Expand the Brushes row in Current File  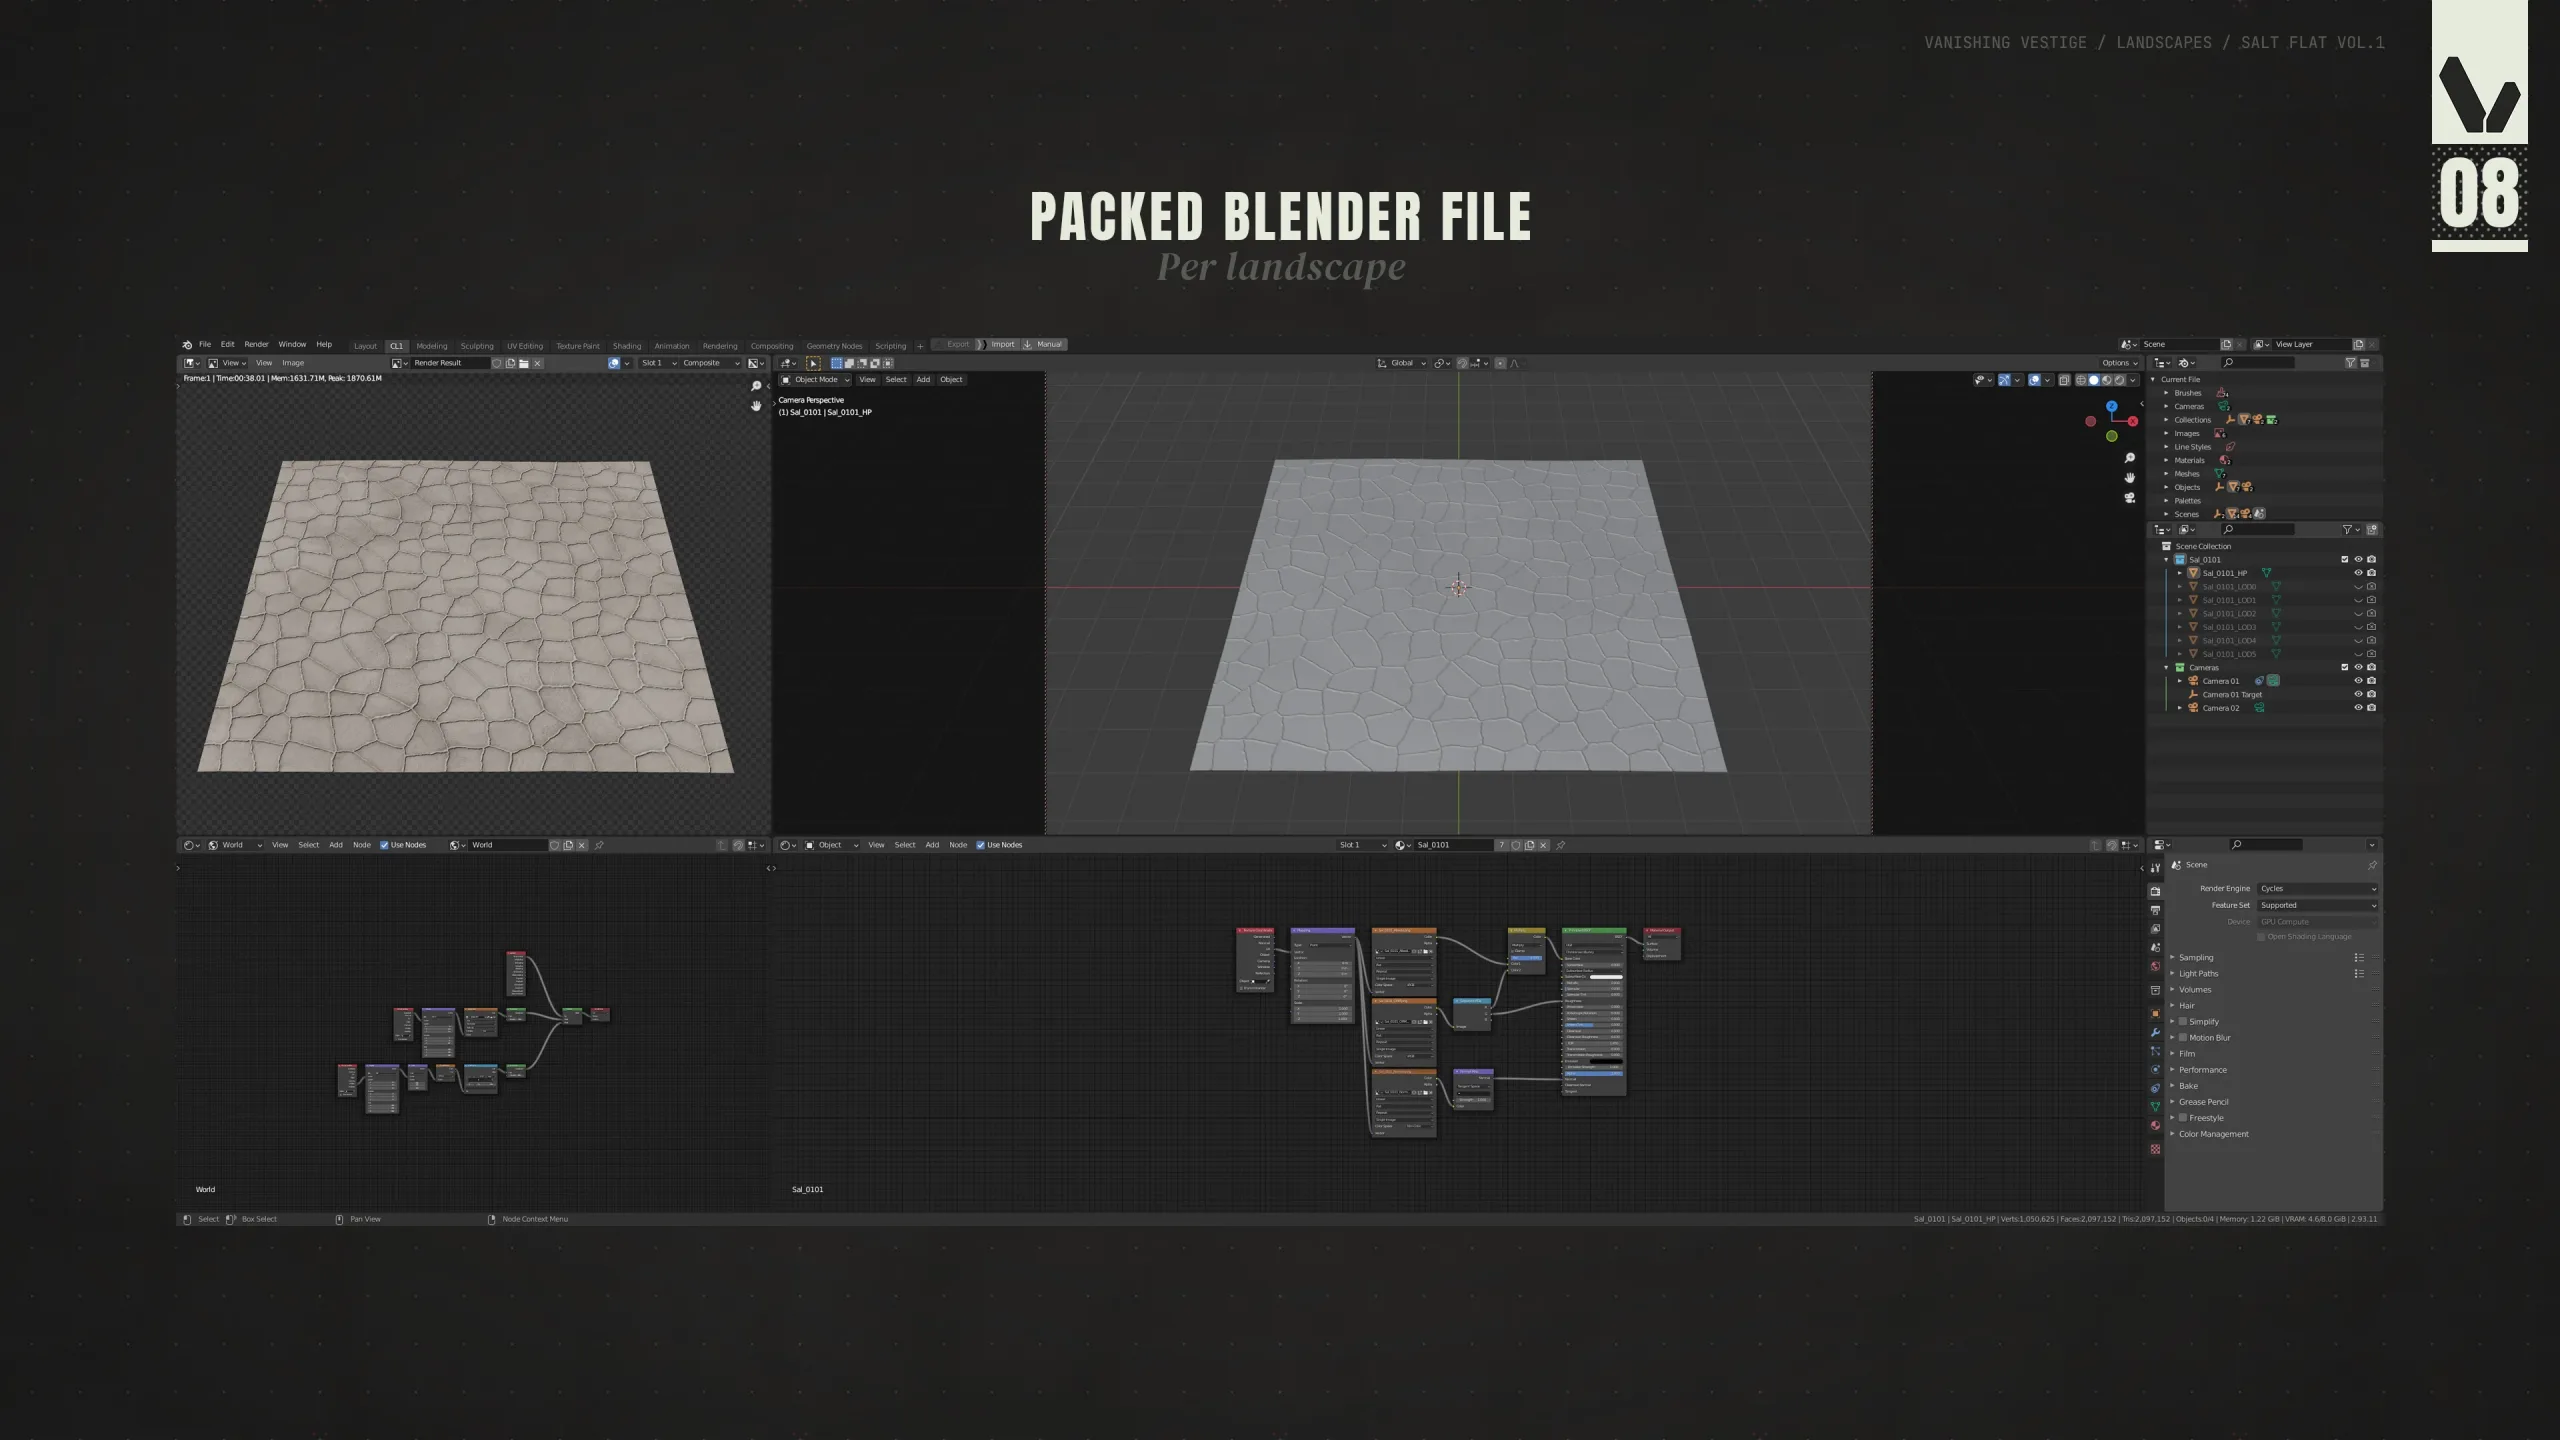[2166, 394]
